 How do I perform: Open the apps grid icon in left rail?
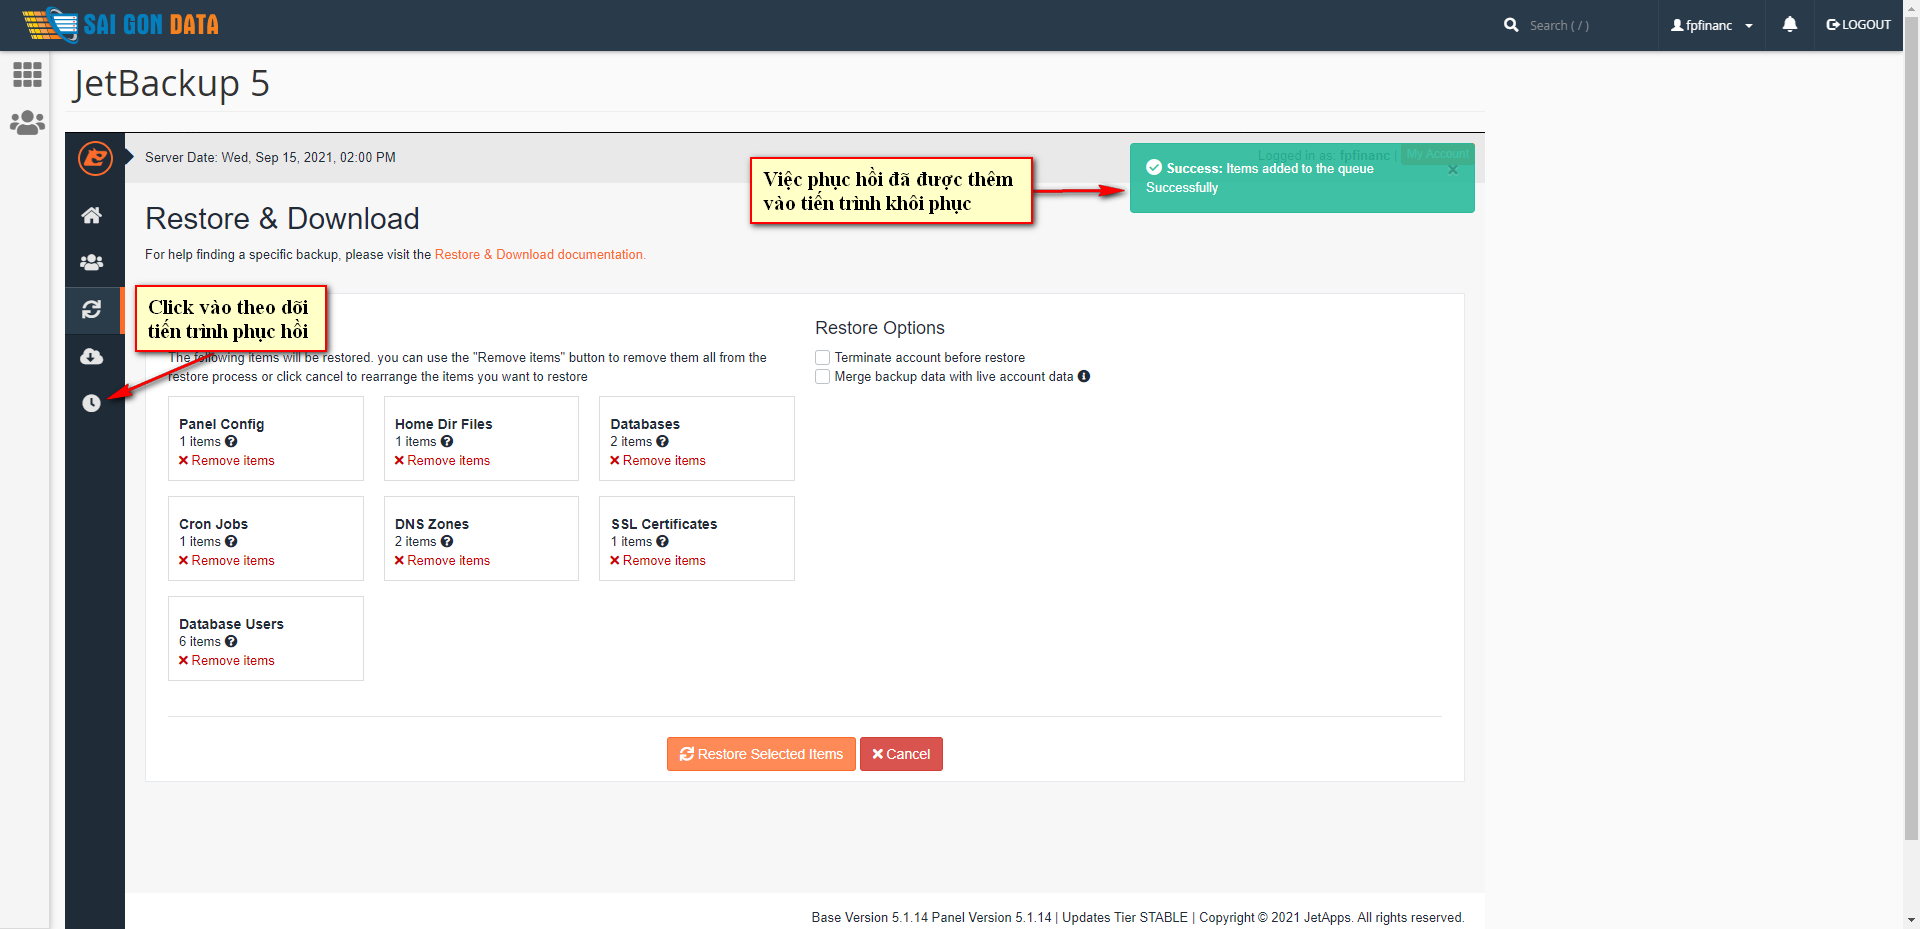pos(27,74)
